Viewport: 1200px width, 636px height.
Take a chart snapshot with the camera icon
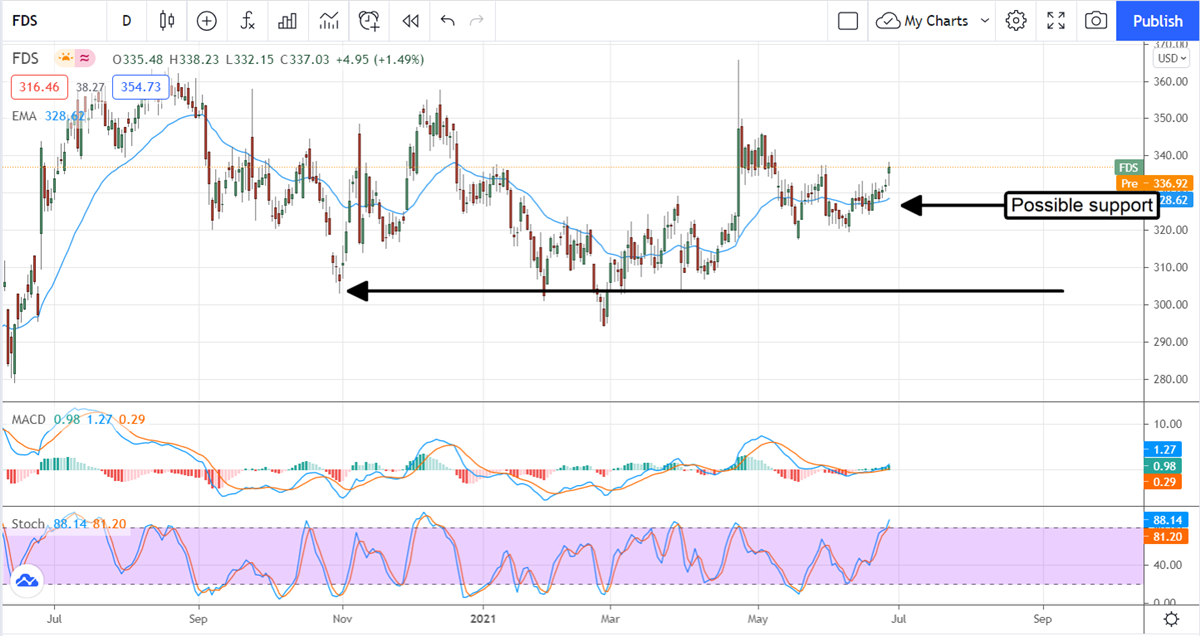click(x=1096, y=20)
